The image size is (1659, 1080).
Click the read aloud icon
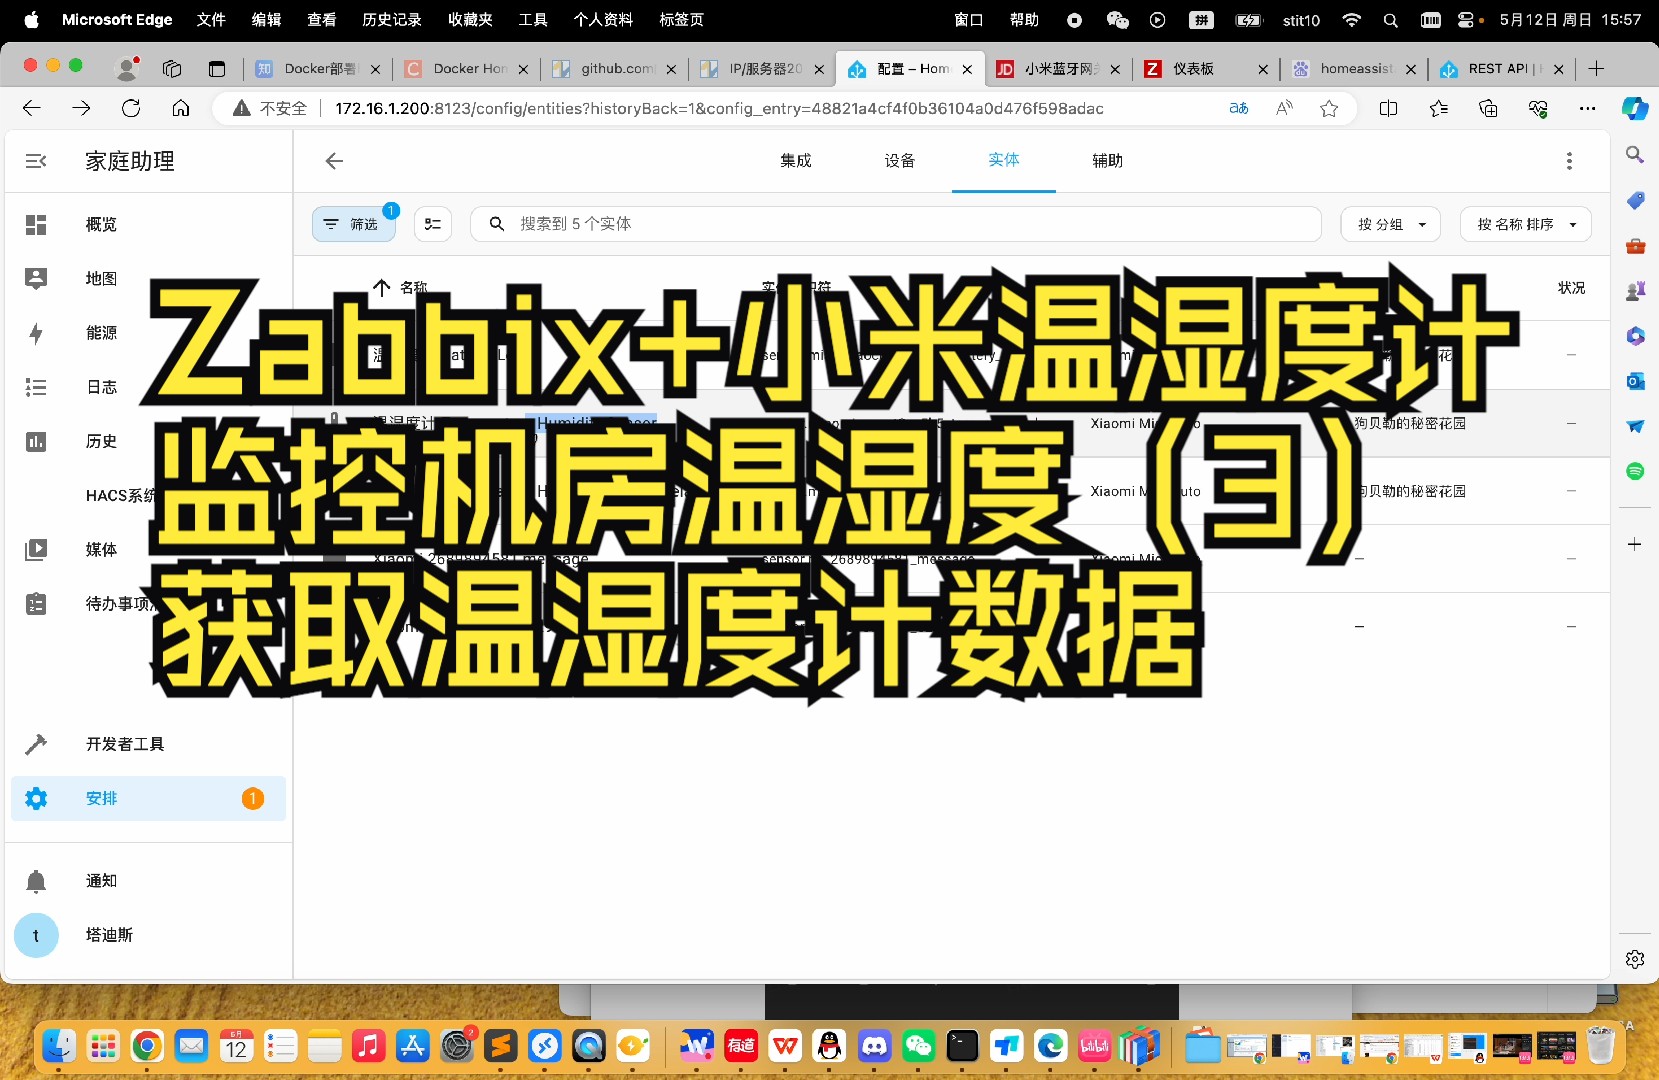(x=1285, y=108)
